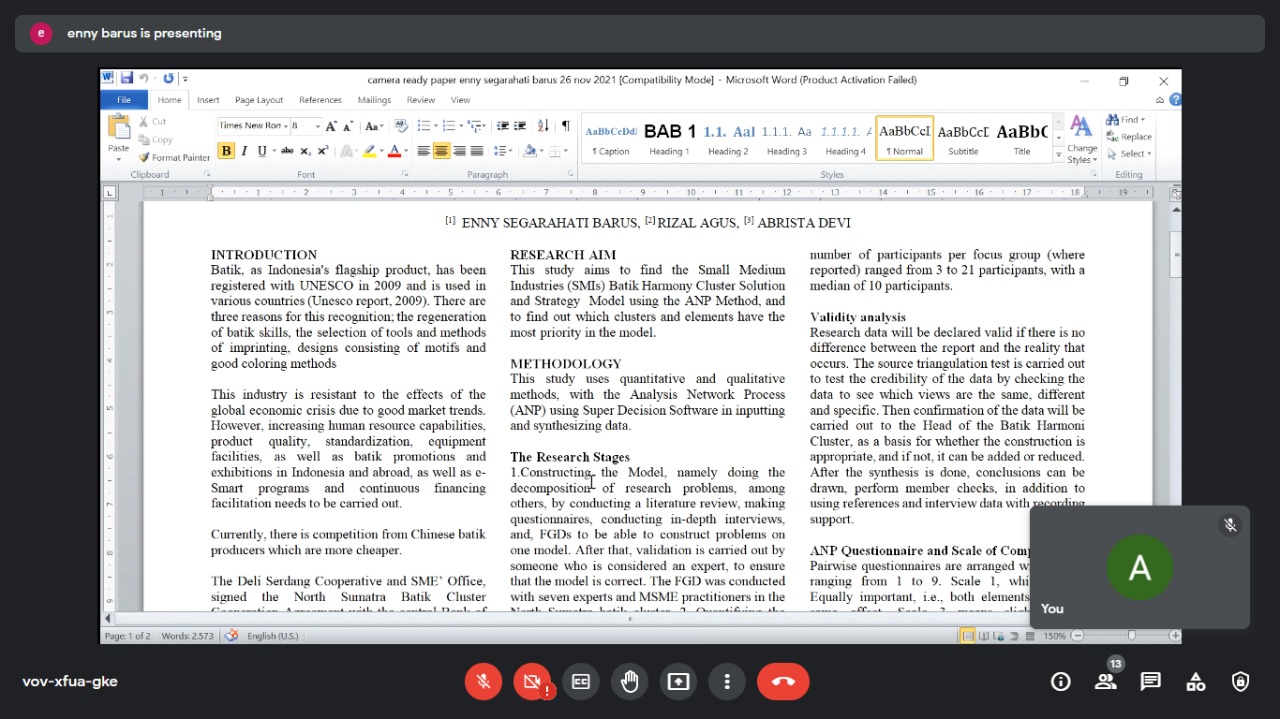Viewport: 1280px width, 719px height.
Task: Apply the Title style
Action: 1021,139
